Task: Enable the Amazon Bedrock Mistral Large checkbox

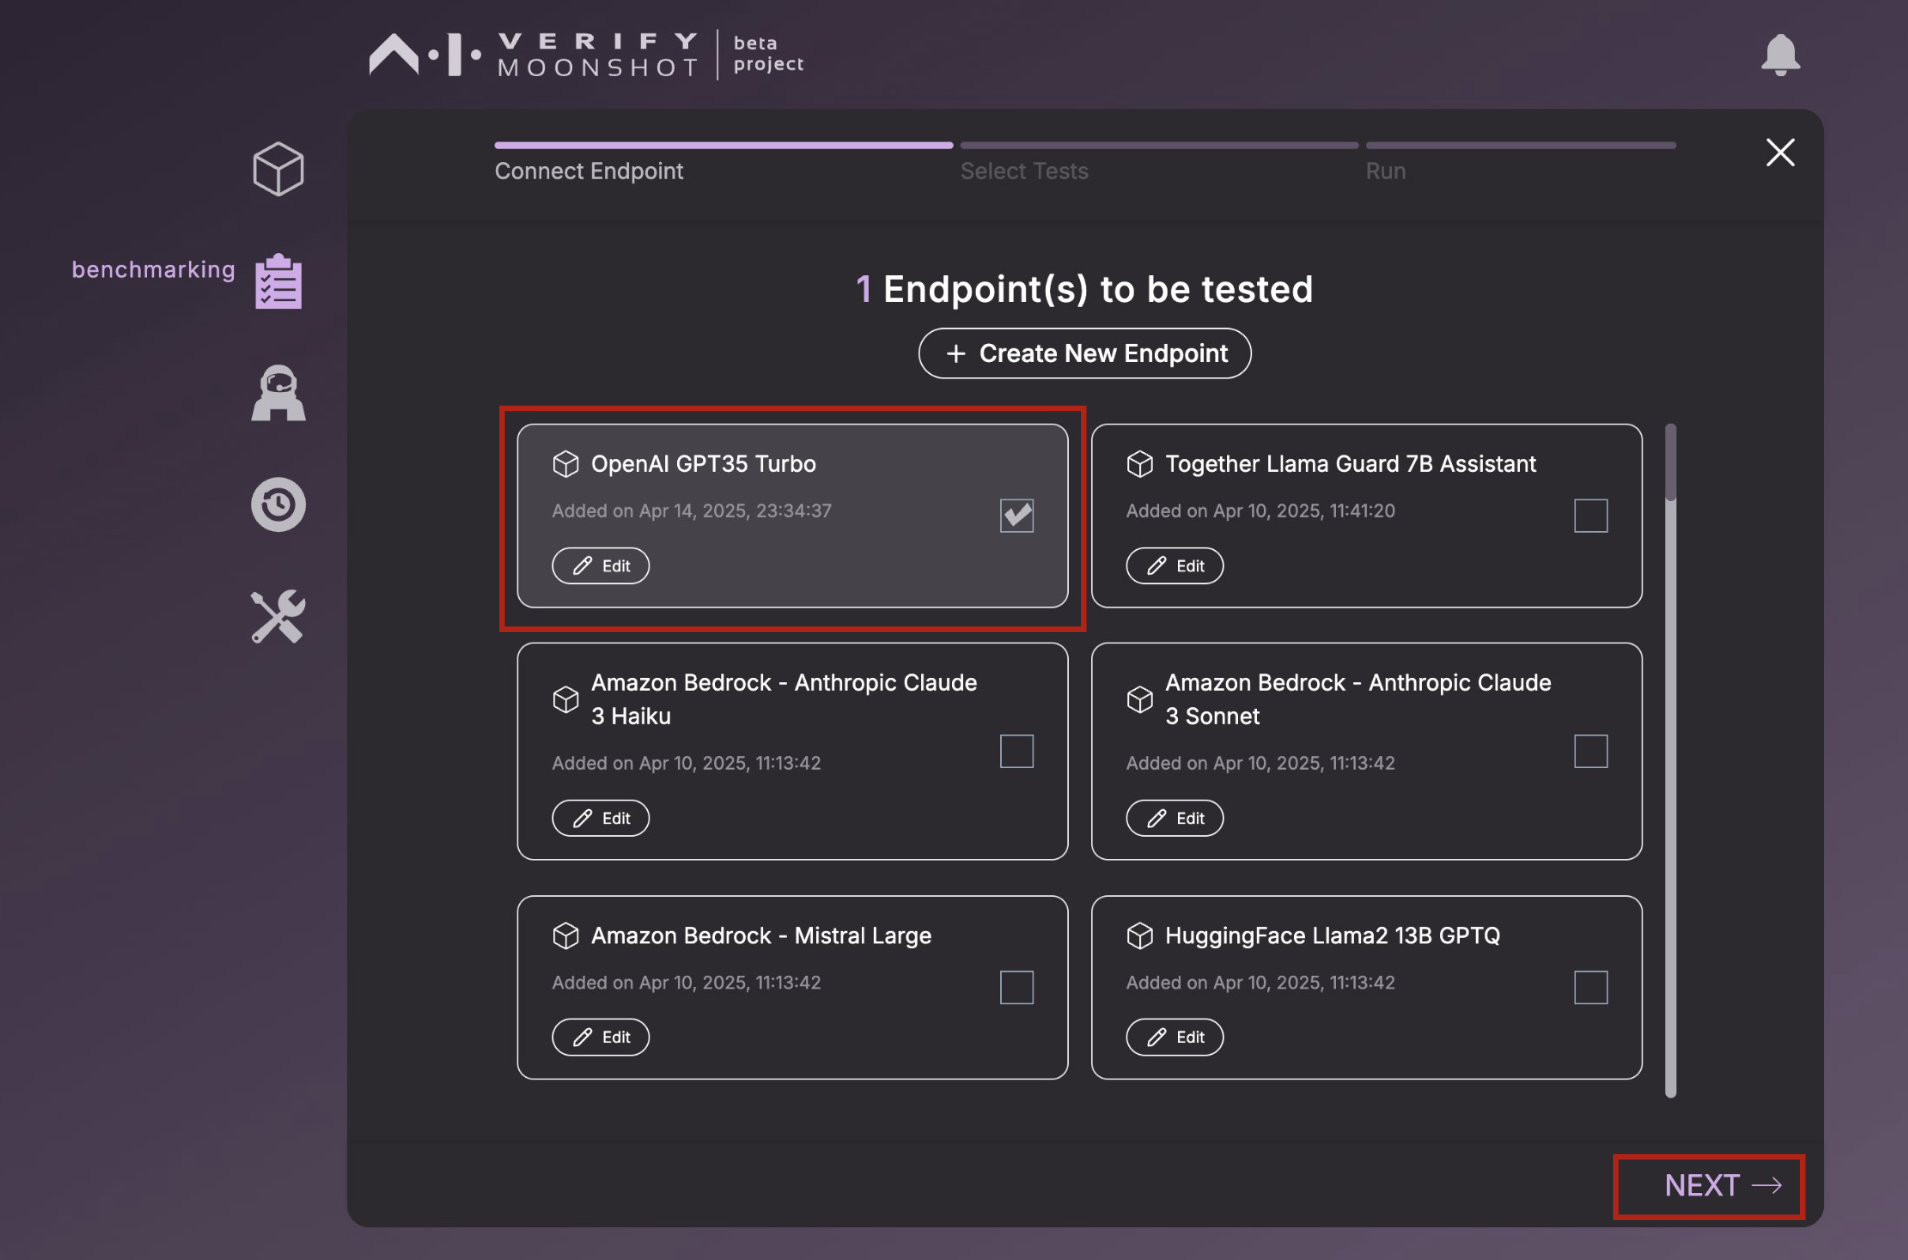Action: click(x=1017, y=987)
